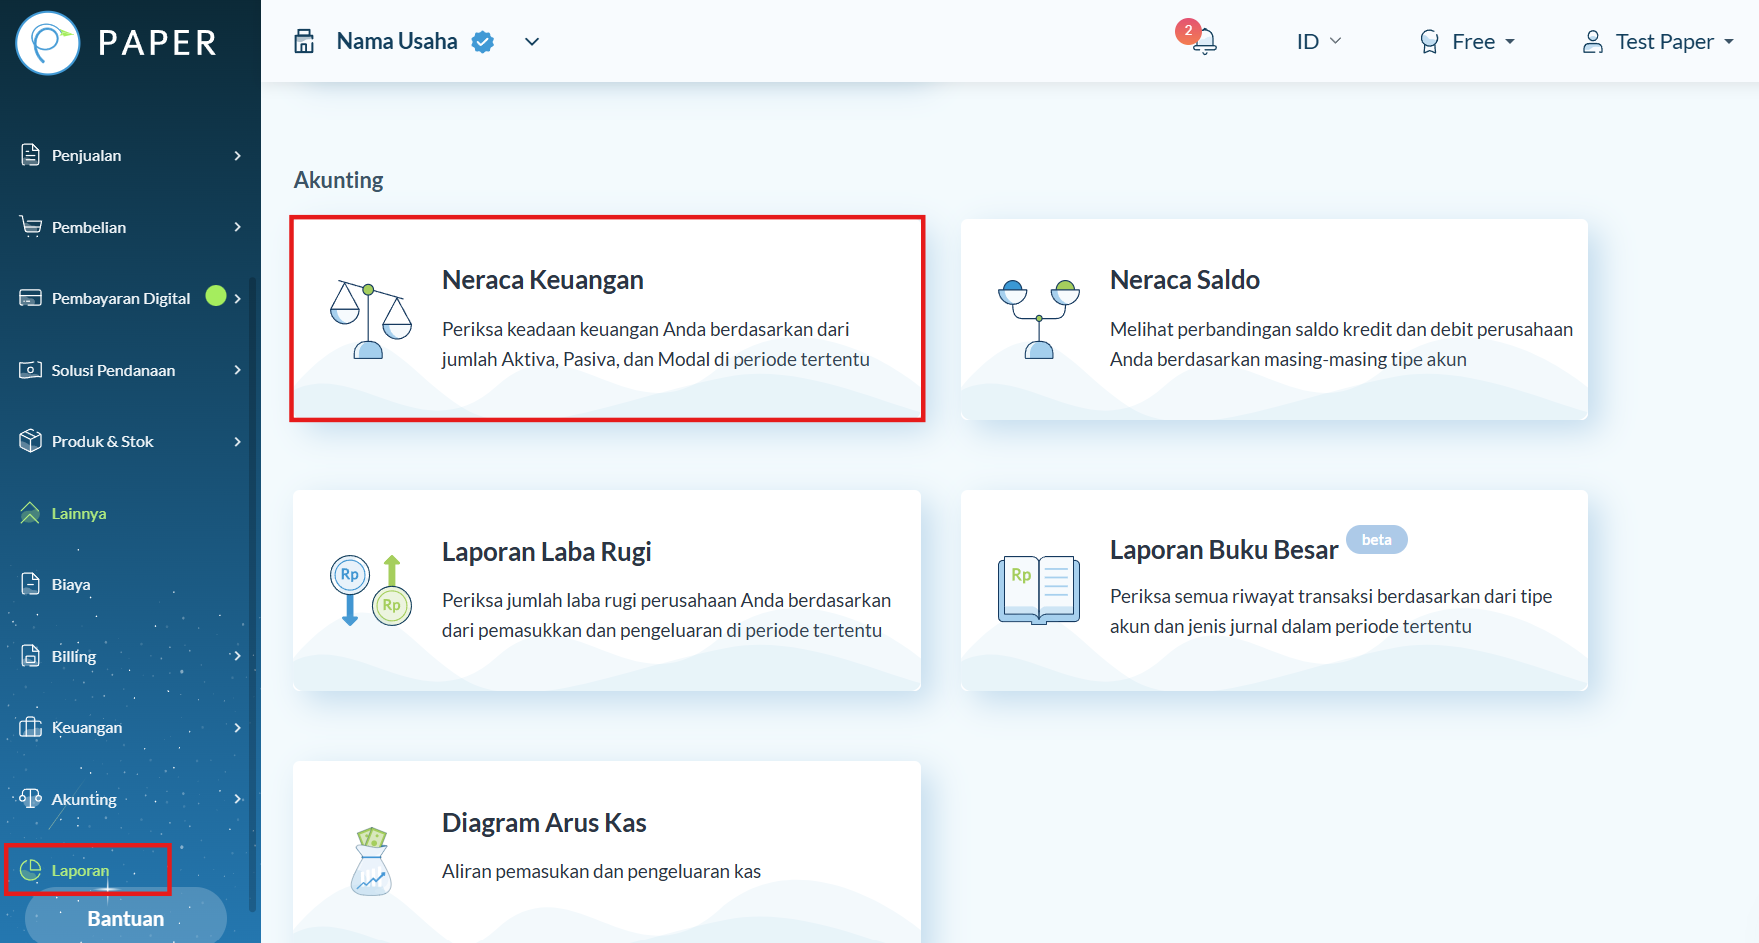
Task: Open the Laporan Buku Besar title
Action: tap(1224, 550)
